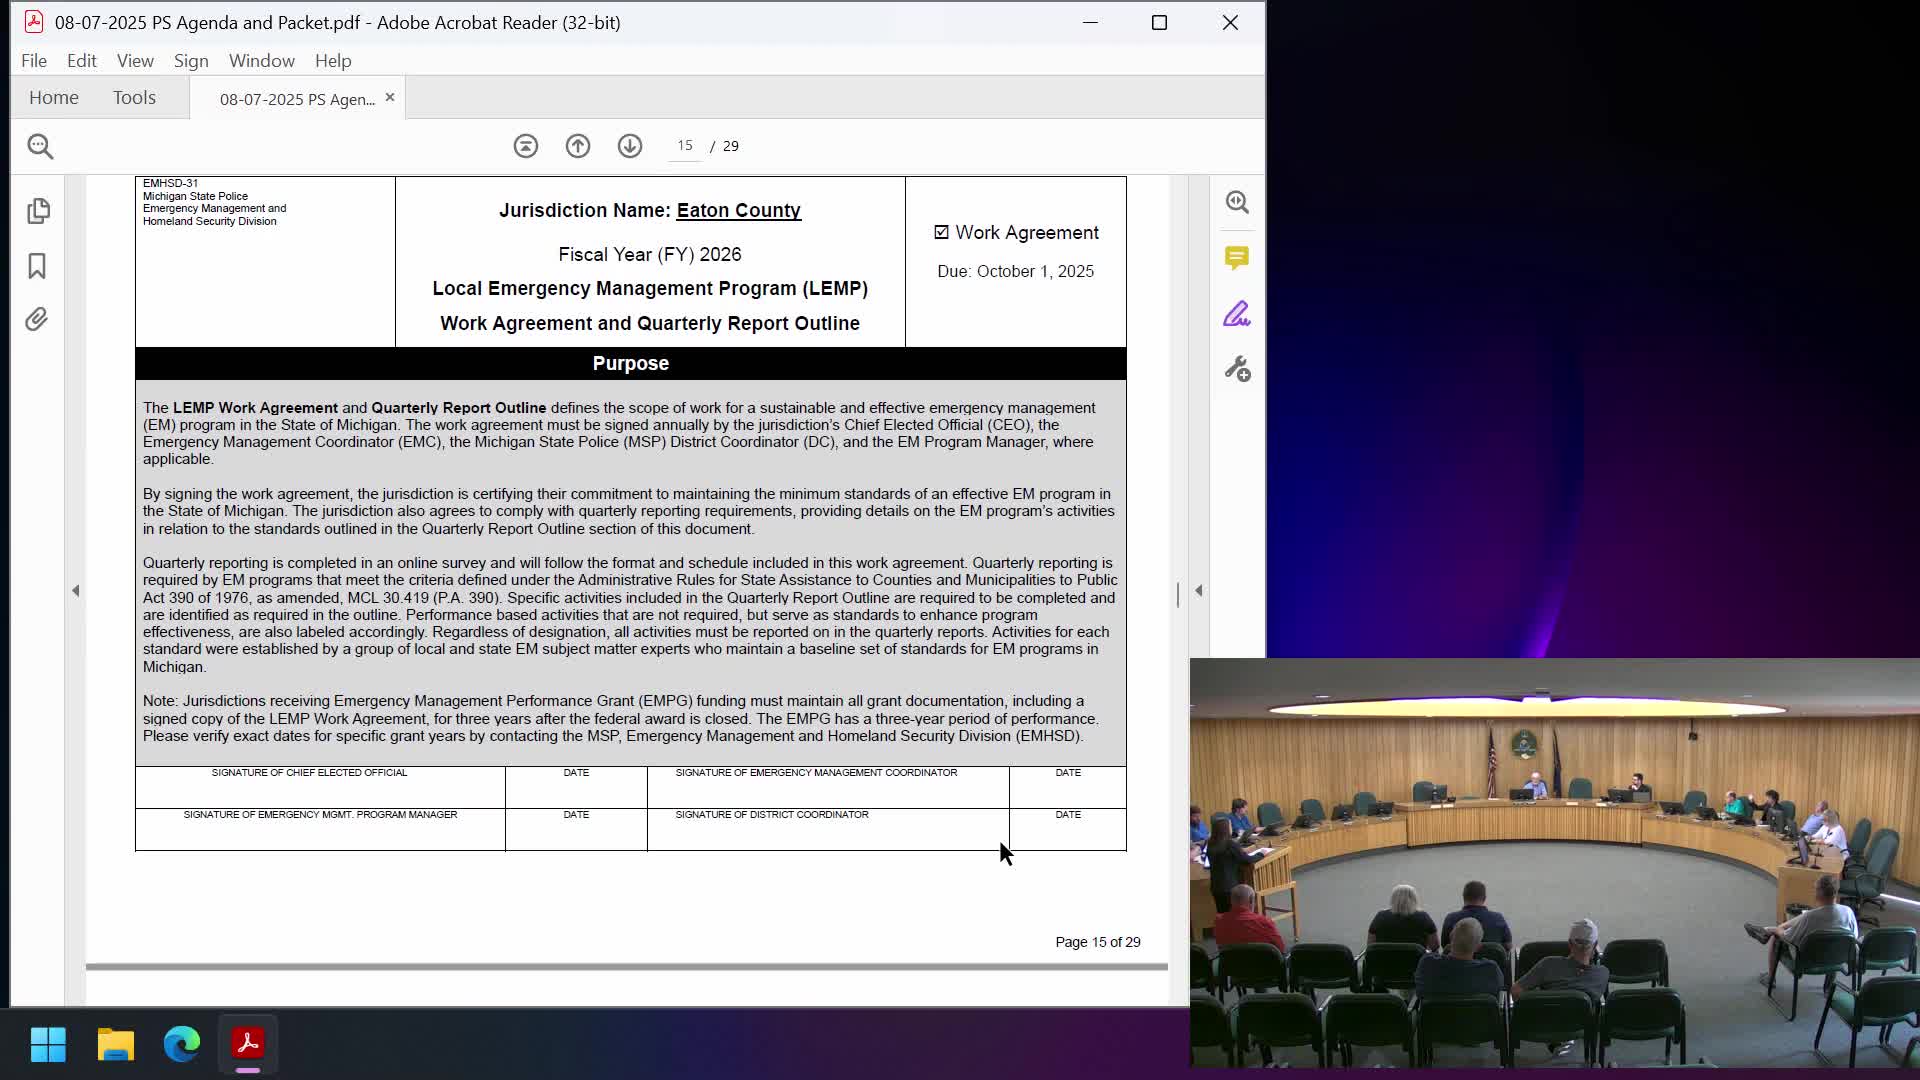1920x1080 pixels.
Task: Go to next page with down arrow
Action: pos(630,146)
